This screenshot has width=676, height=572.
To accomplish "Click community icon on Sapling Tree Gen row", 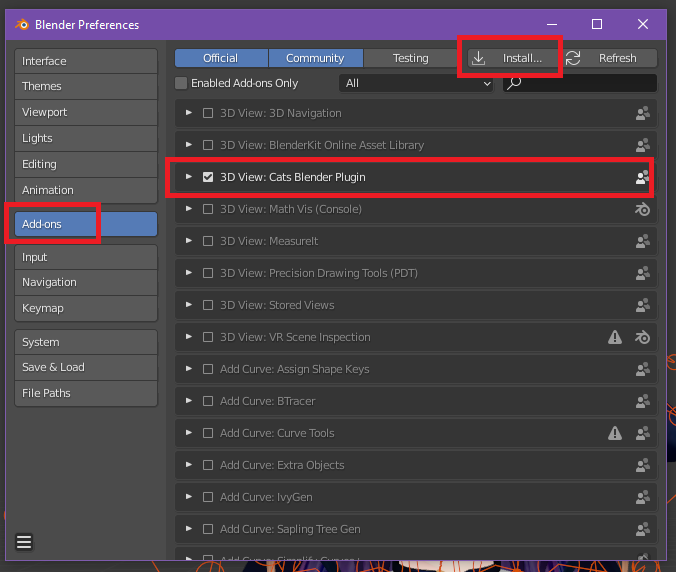I will 642,529.
